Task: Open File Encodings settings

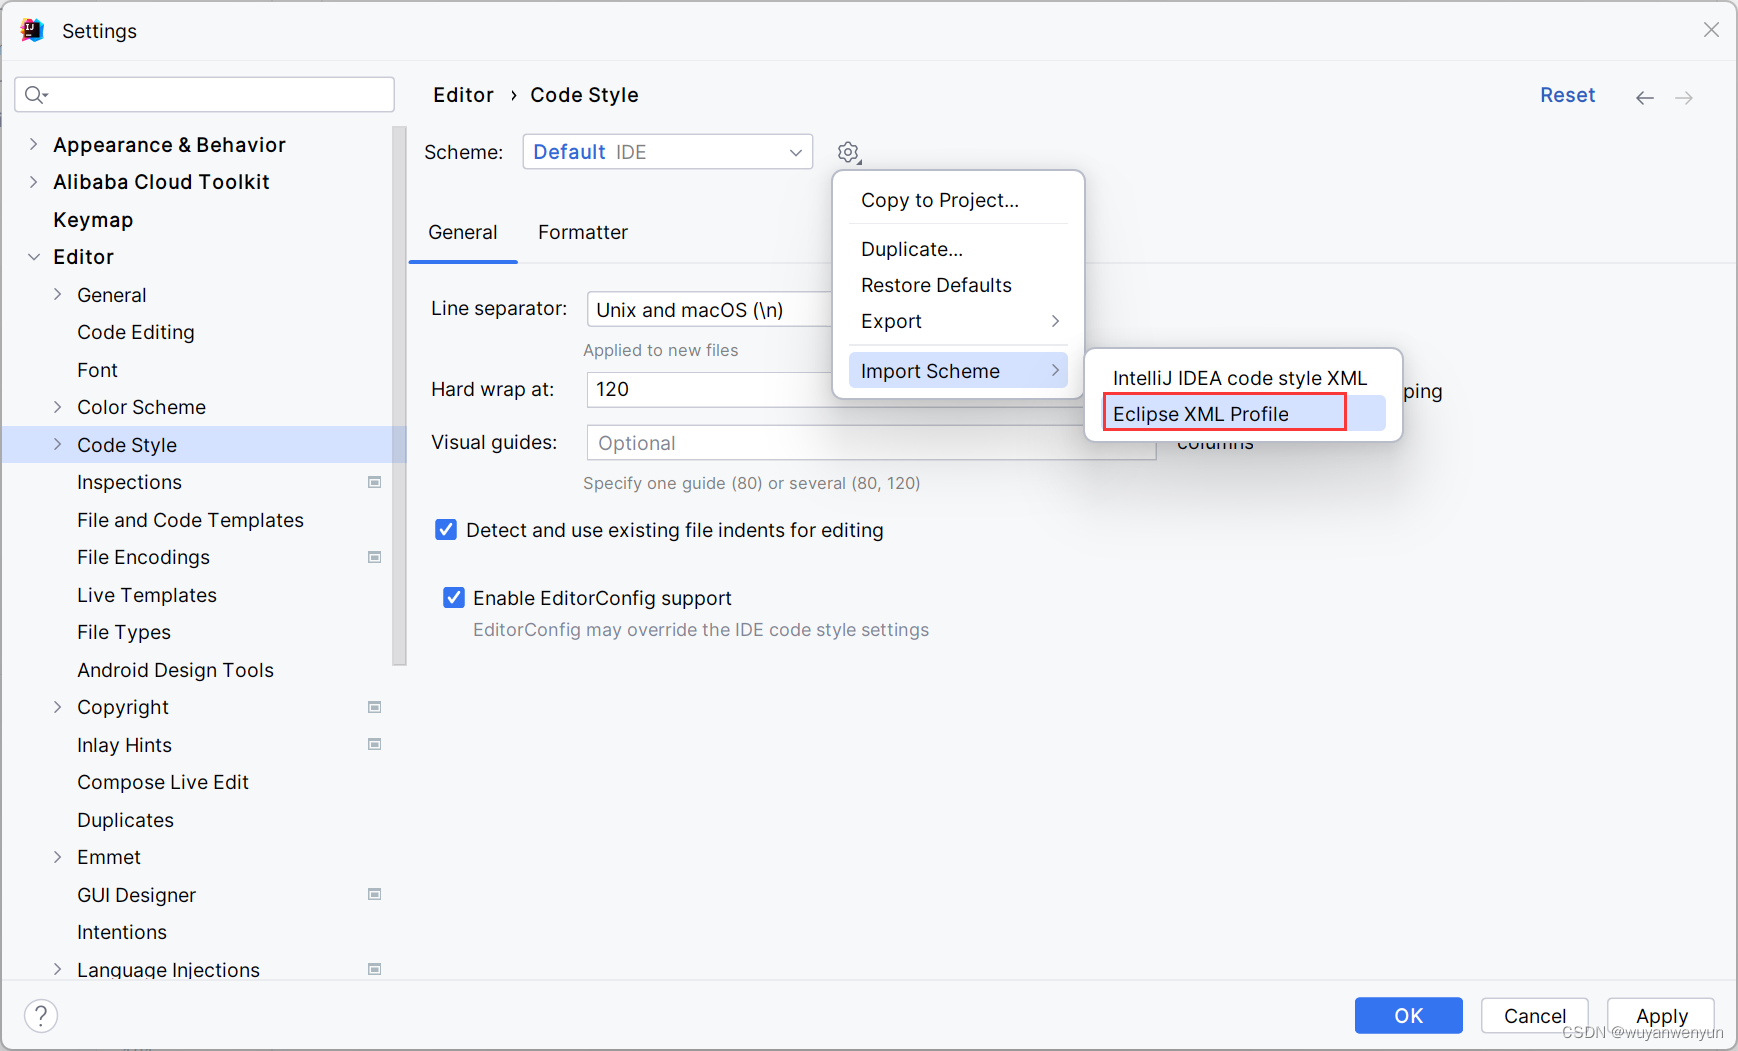Action: [x=143, y=557]
